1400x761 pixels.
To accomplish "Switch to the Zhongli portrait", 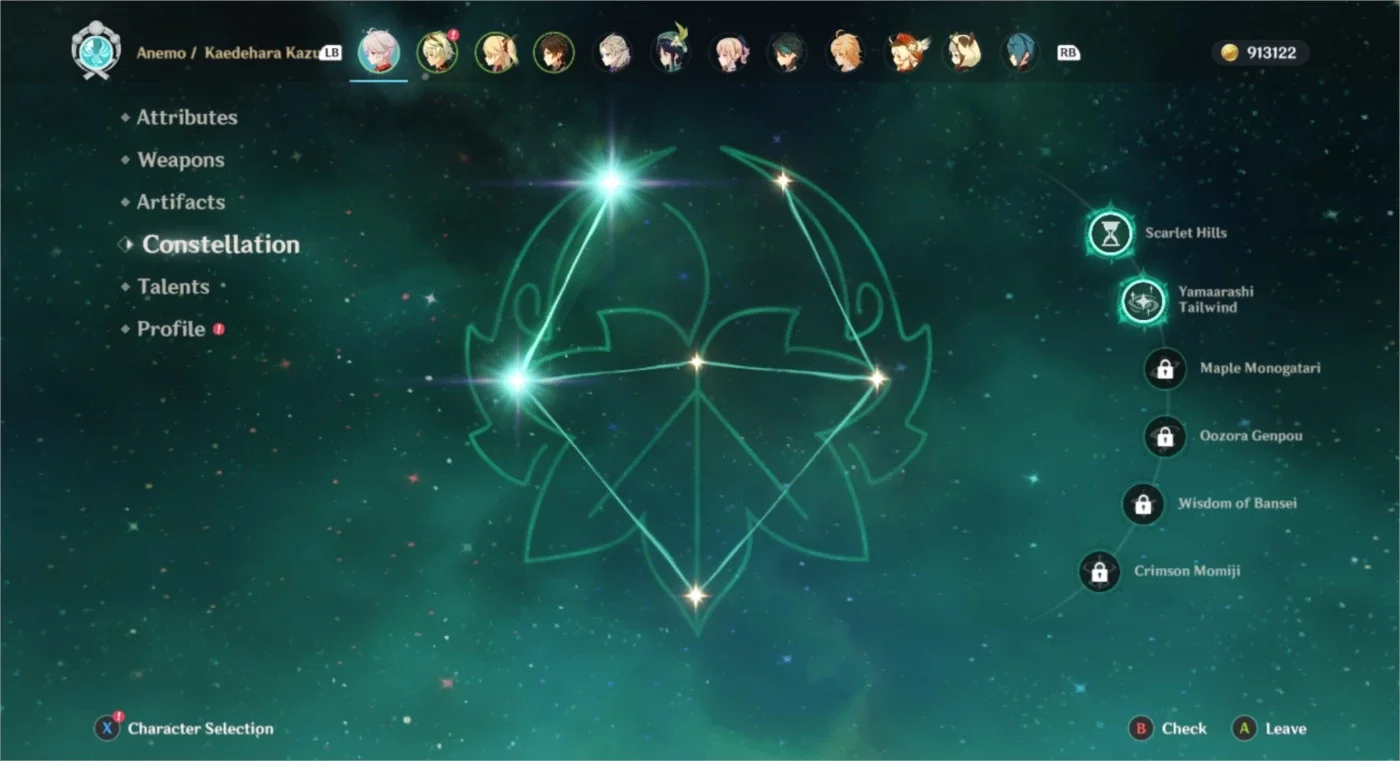I will click(554, 52).
